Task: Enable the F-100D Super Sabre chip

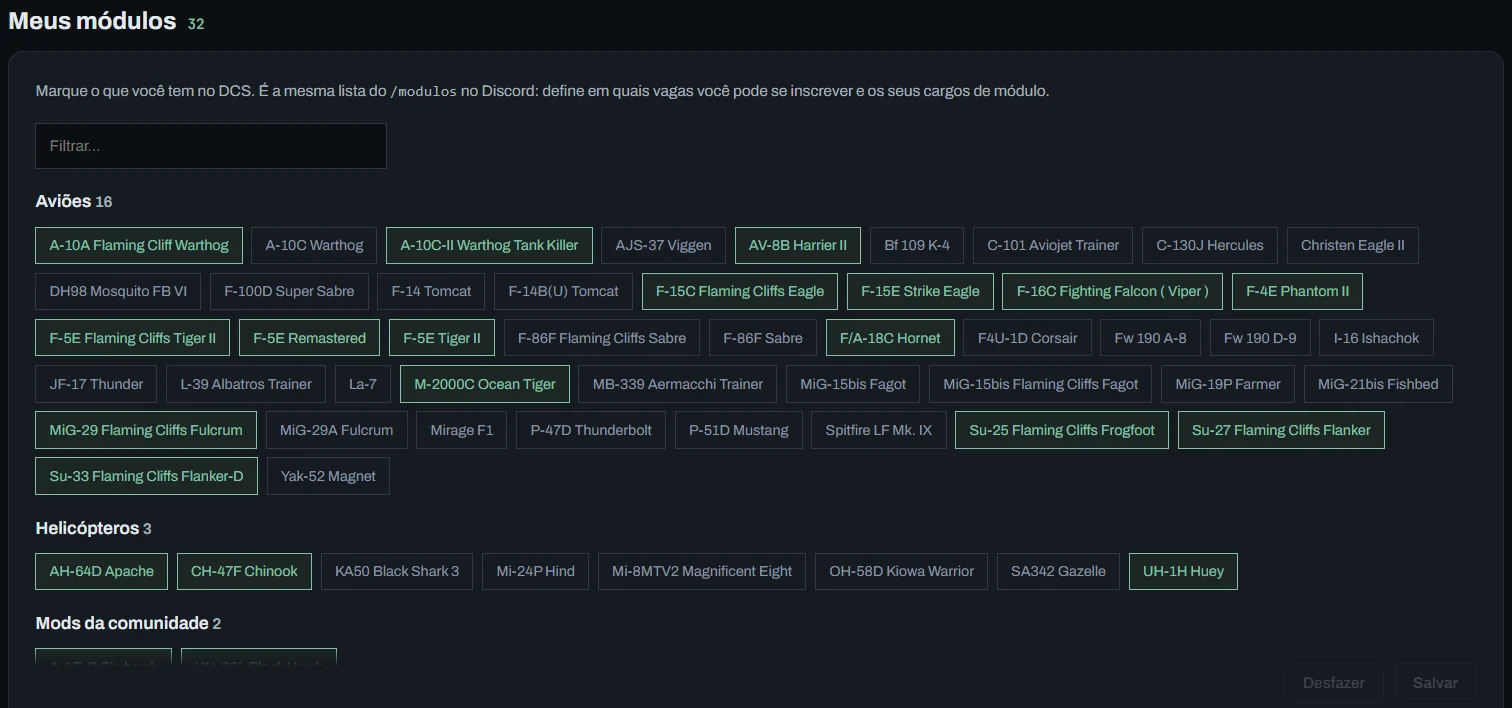Action: (289, 292)
